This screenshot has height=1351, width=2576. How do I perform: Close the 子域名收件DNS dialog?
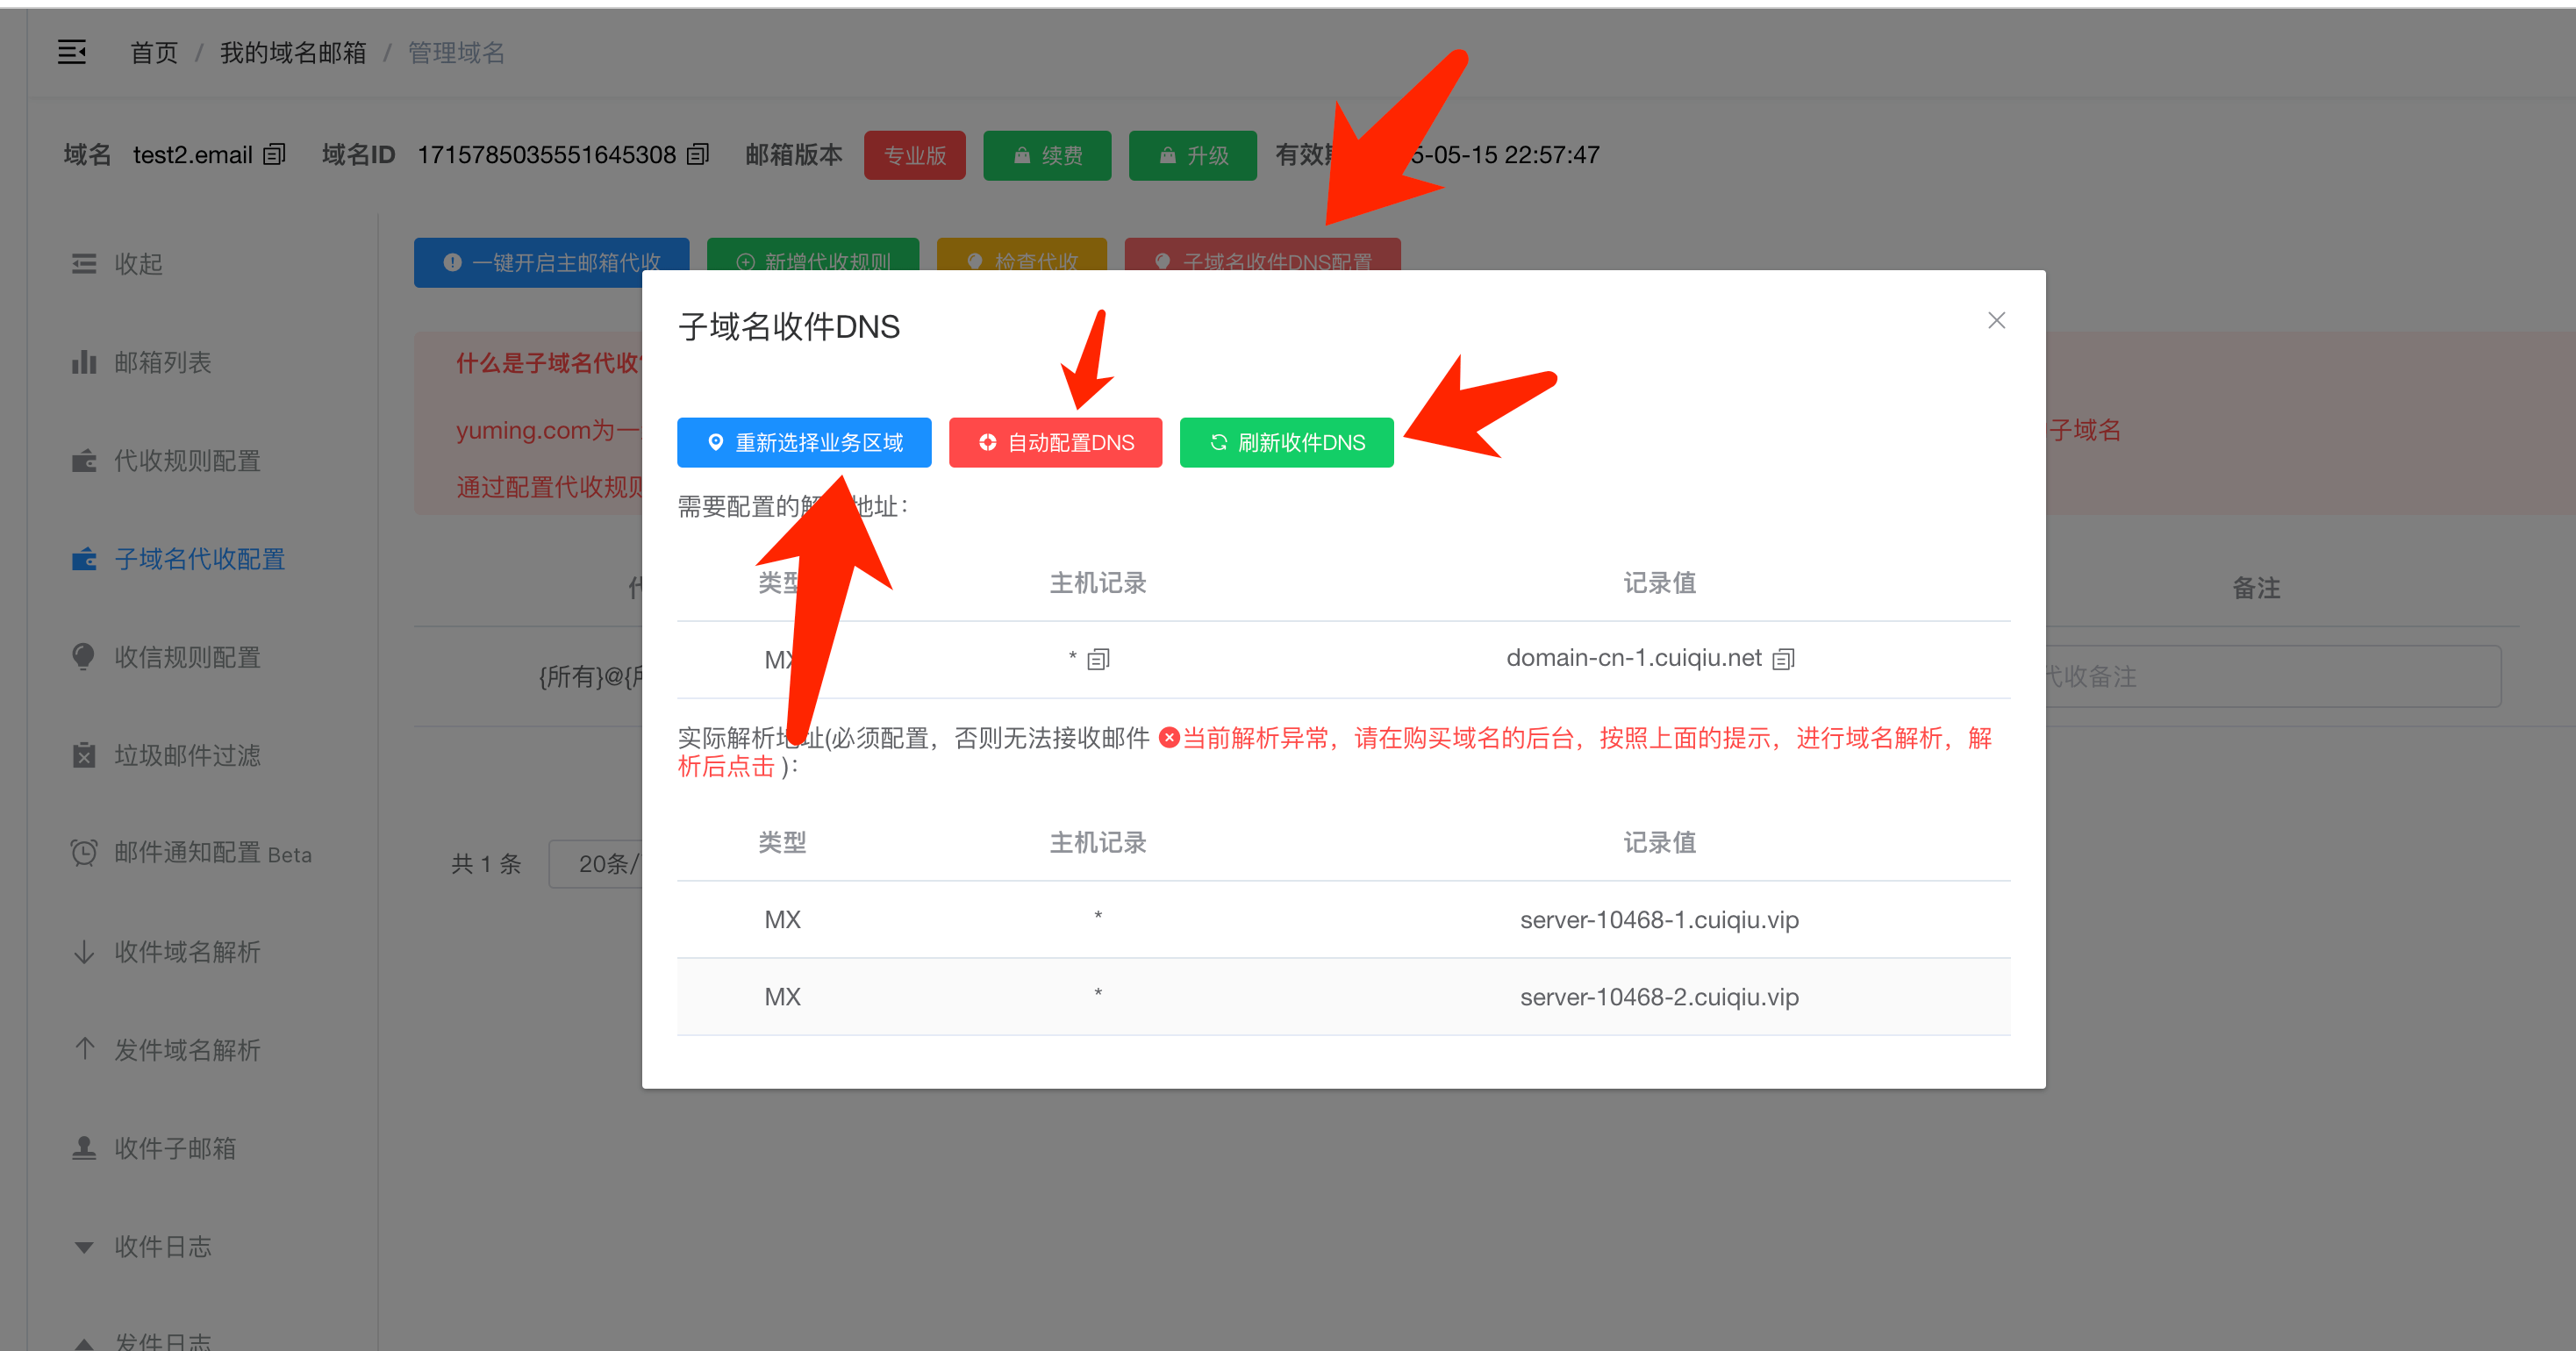tap(1996, 320)
